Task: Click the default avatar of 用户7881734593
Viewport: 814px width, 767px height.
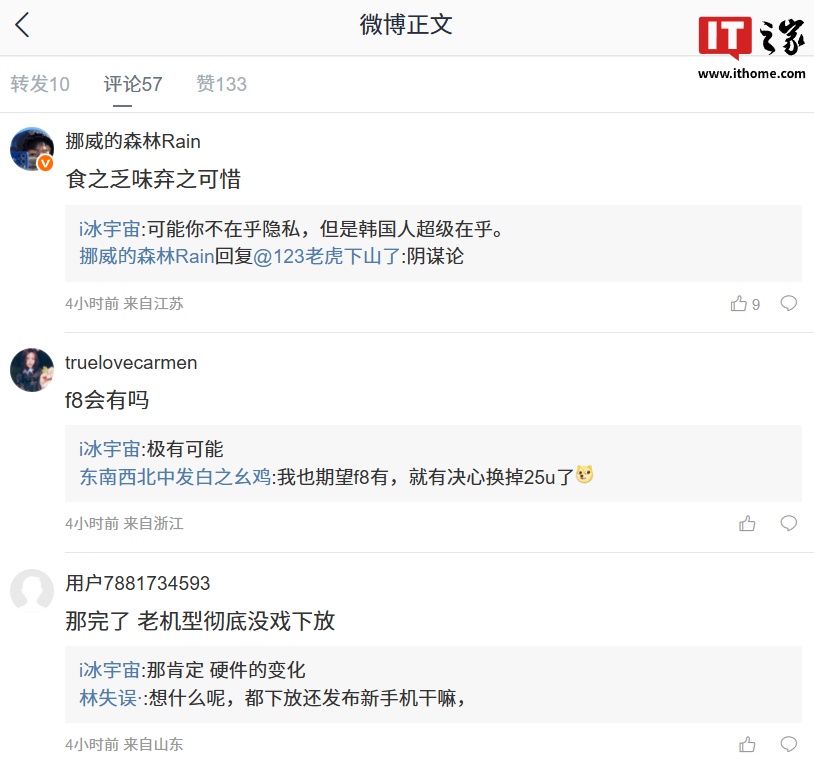Action: point(31,590)
